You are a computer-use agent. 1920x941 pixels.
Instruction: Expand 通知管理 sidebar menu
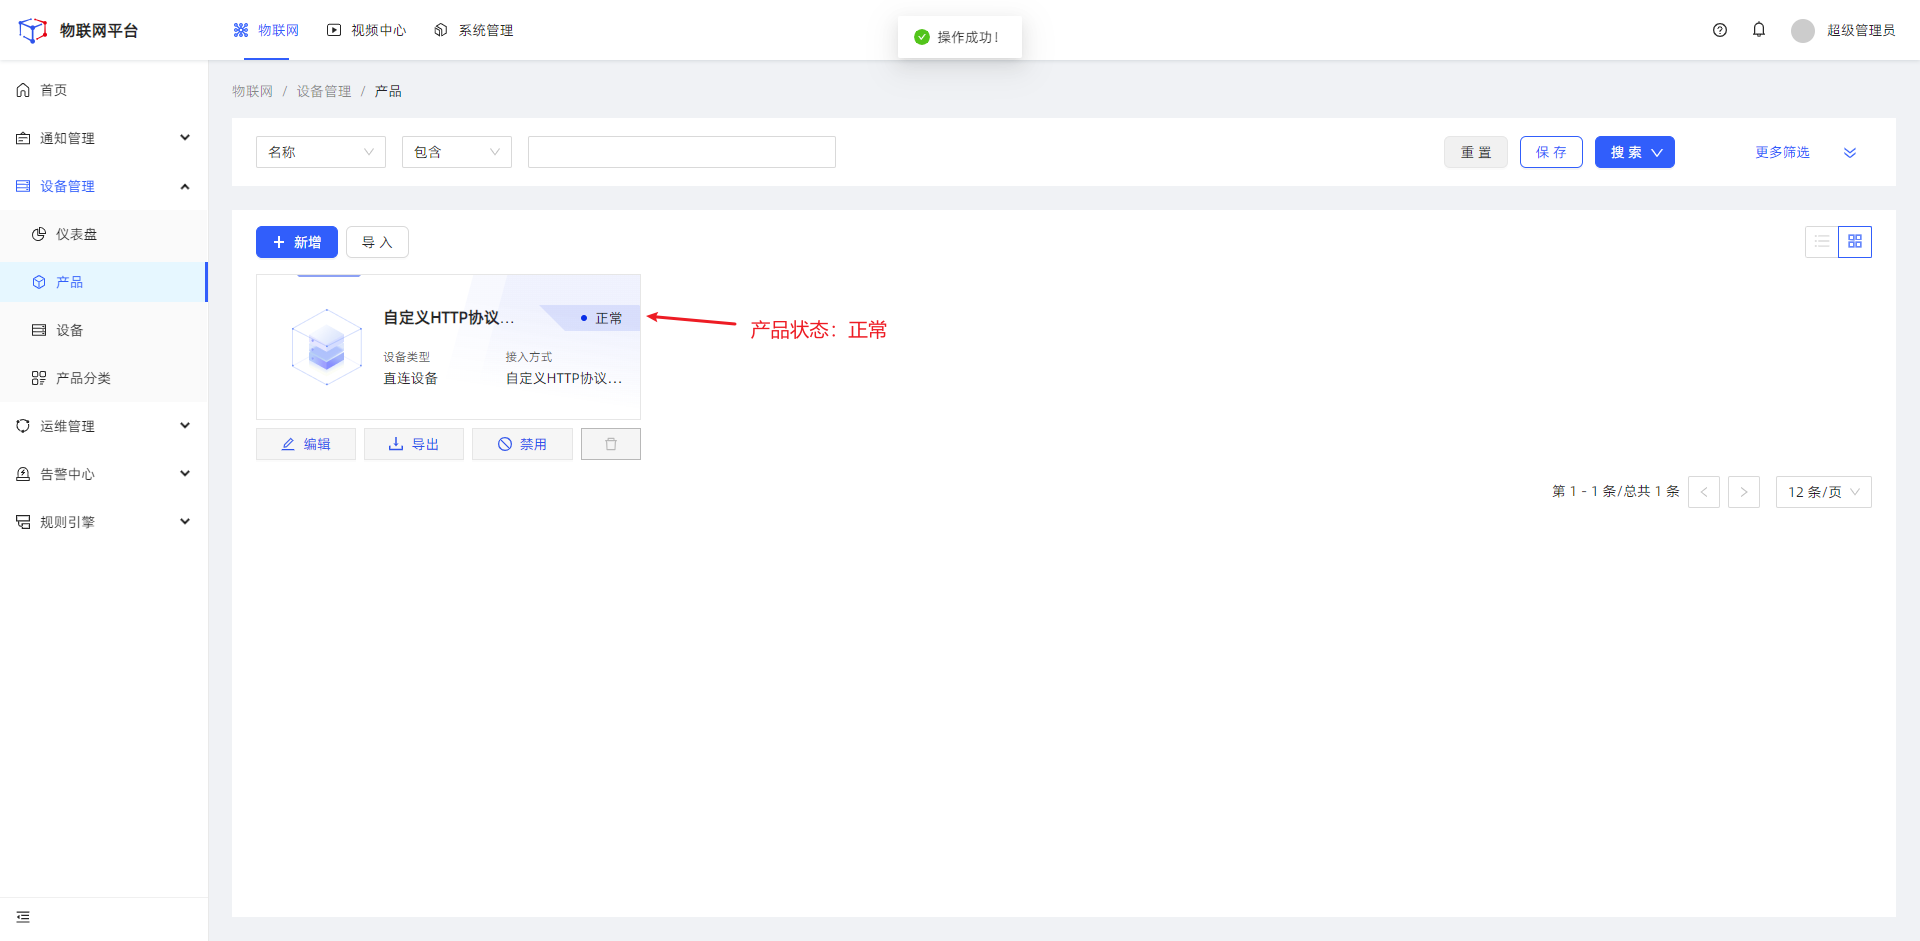point(104,138)
